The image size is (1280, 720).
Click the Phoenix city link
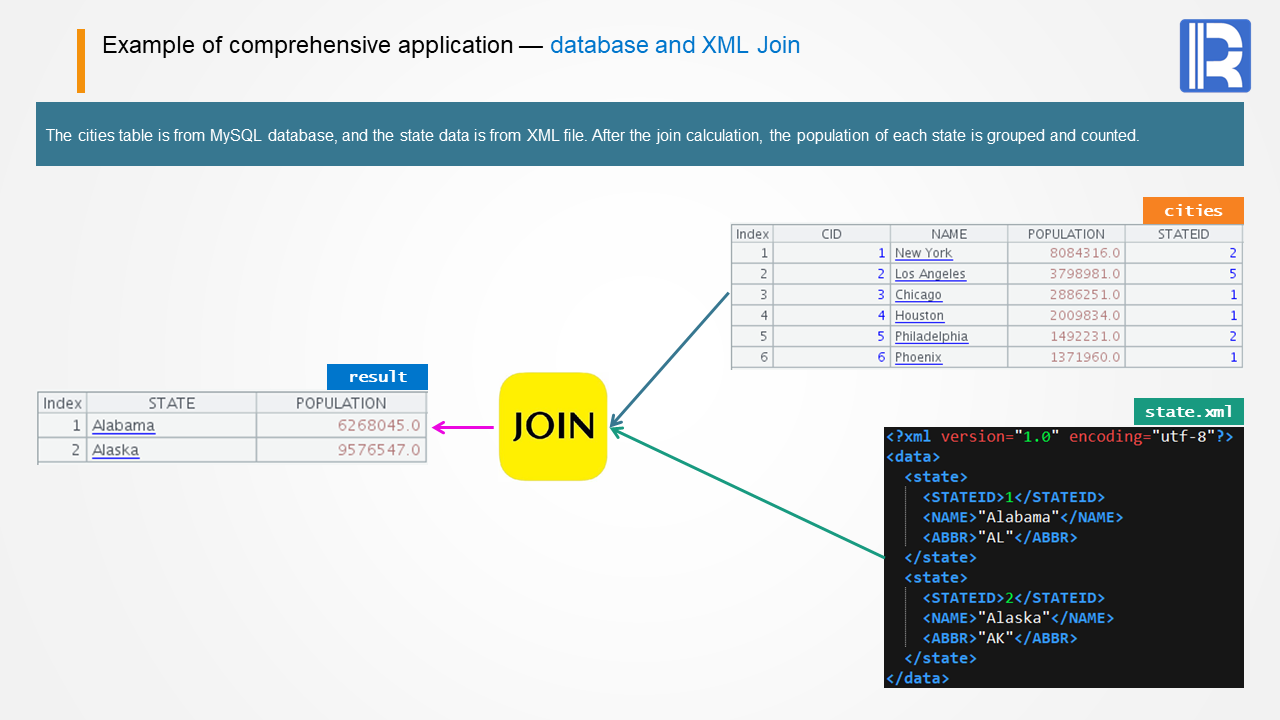coord(918,358)
